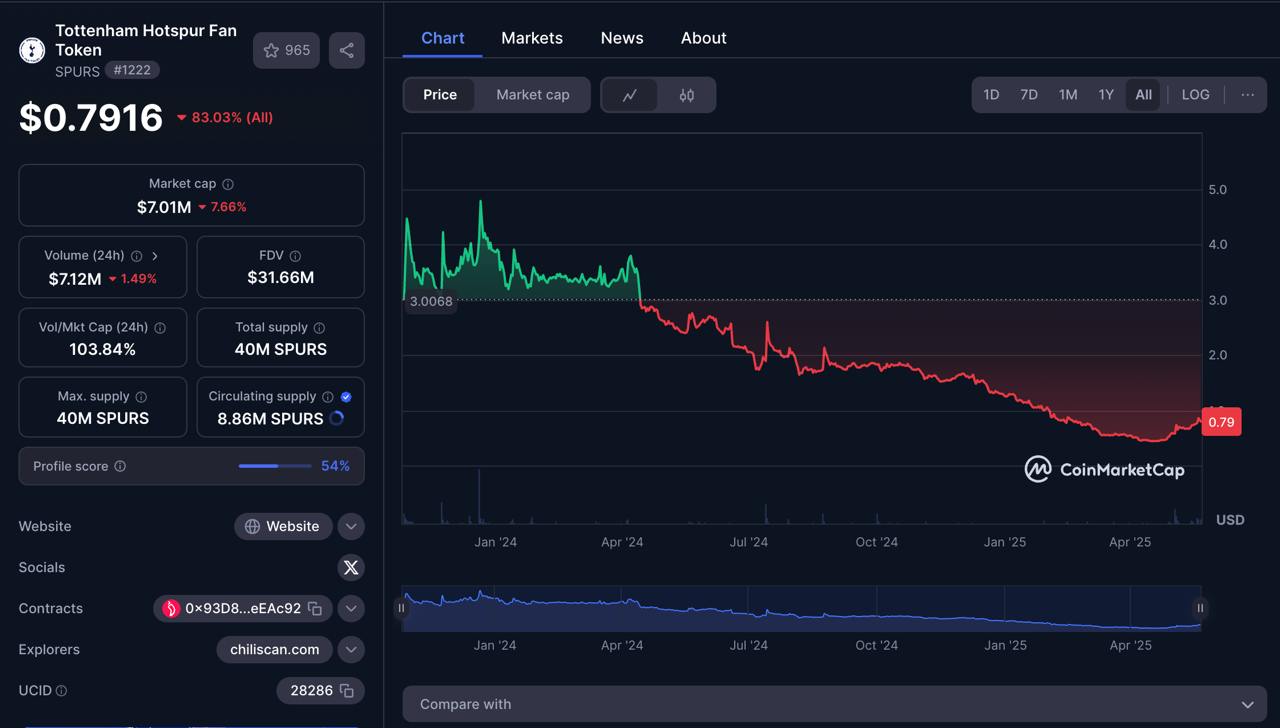Click the Tottenham Hotspur token logo
The width and height of the screenshot is (1280, 728).
tap(32, 50)
